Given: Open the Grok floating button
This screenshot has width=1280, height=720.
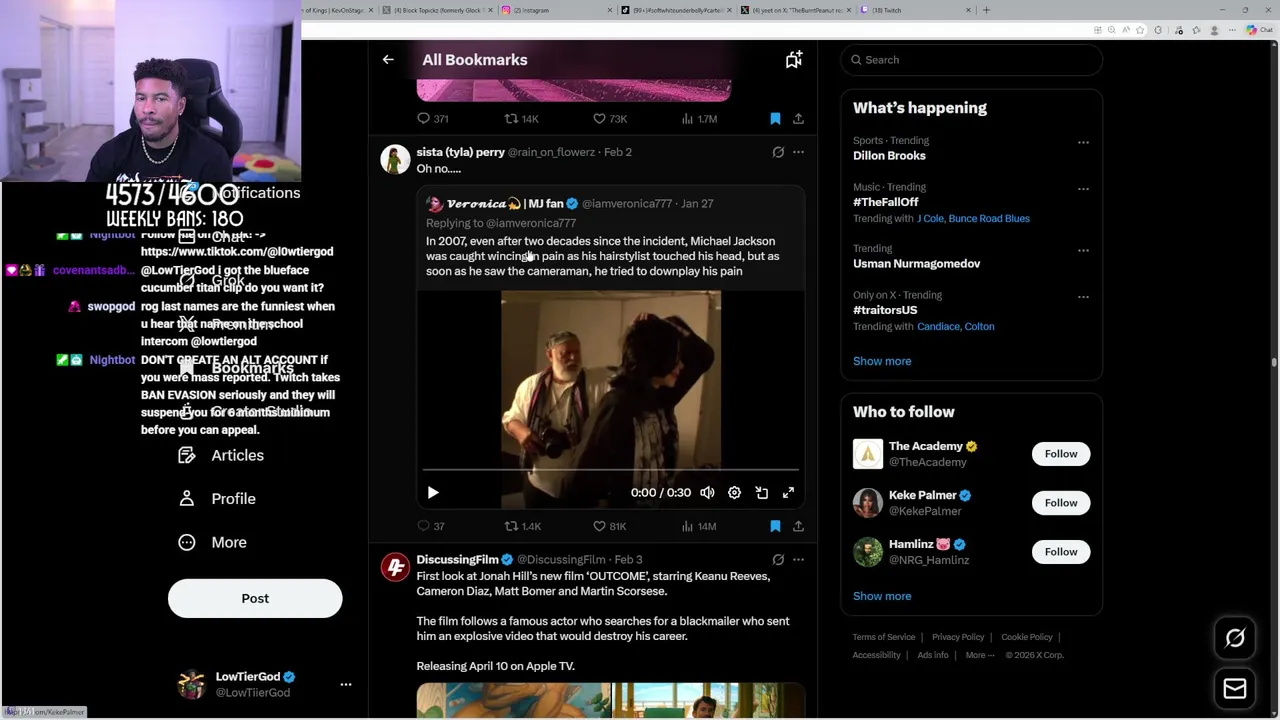Looking at the screenshot, I should 1235,638.
